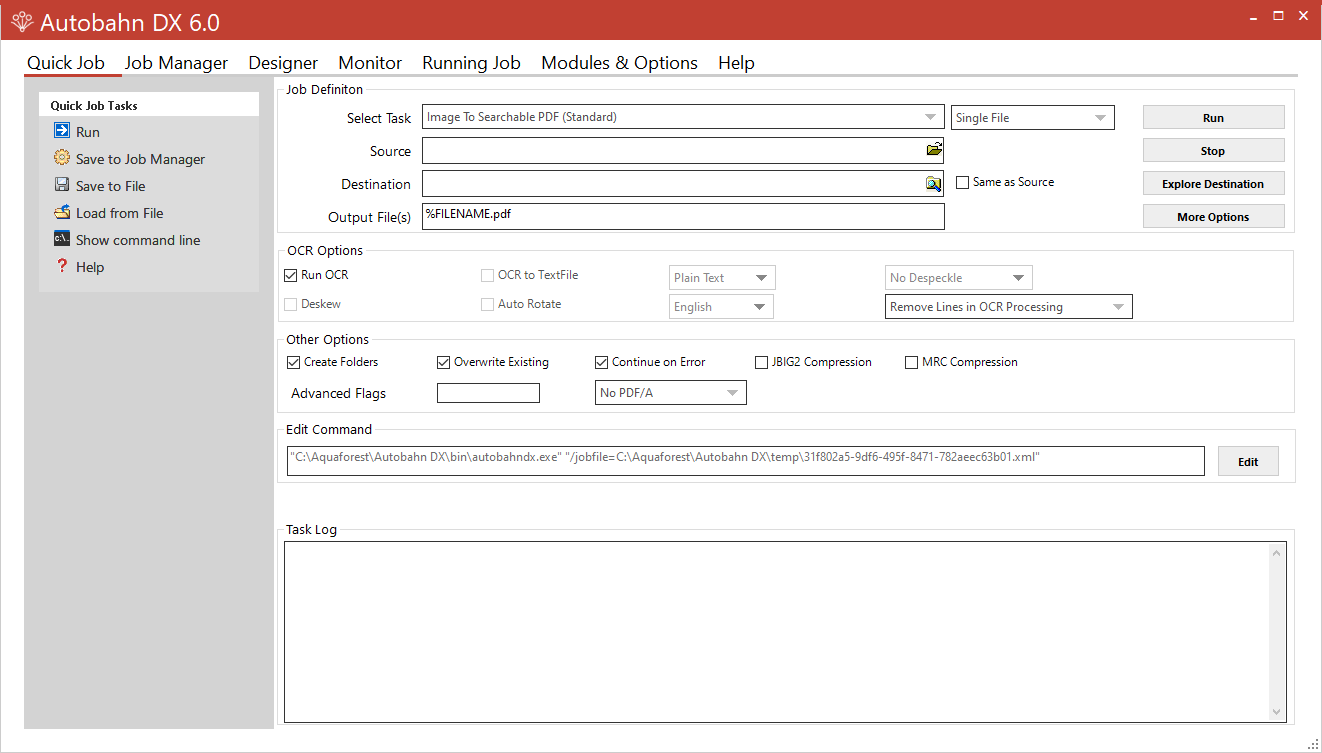Click the Save to File icon
This screenshot has height=753, width=1322.
(62, 185)
